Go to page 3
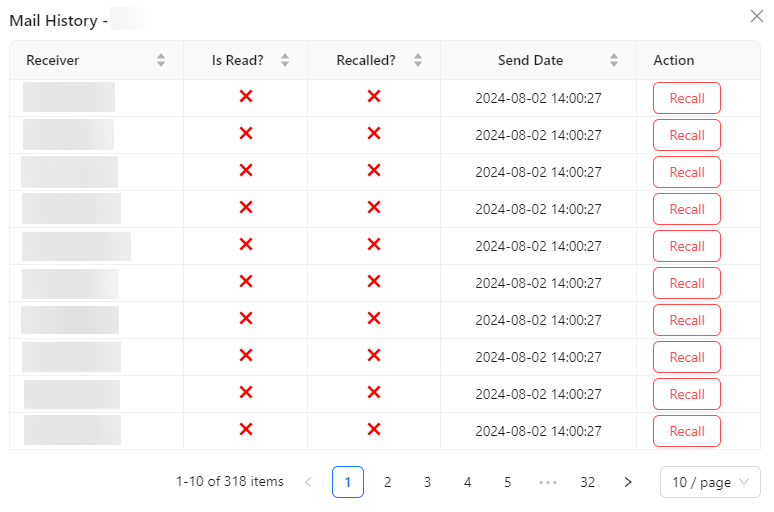 tap(427, 482)
